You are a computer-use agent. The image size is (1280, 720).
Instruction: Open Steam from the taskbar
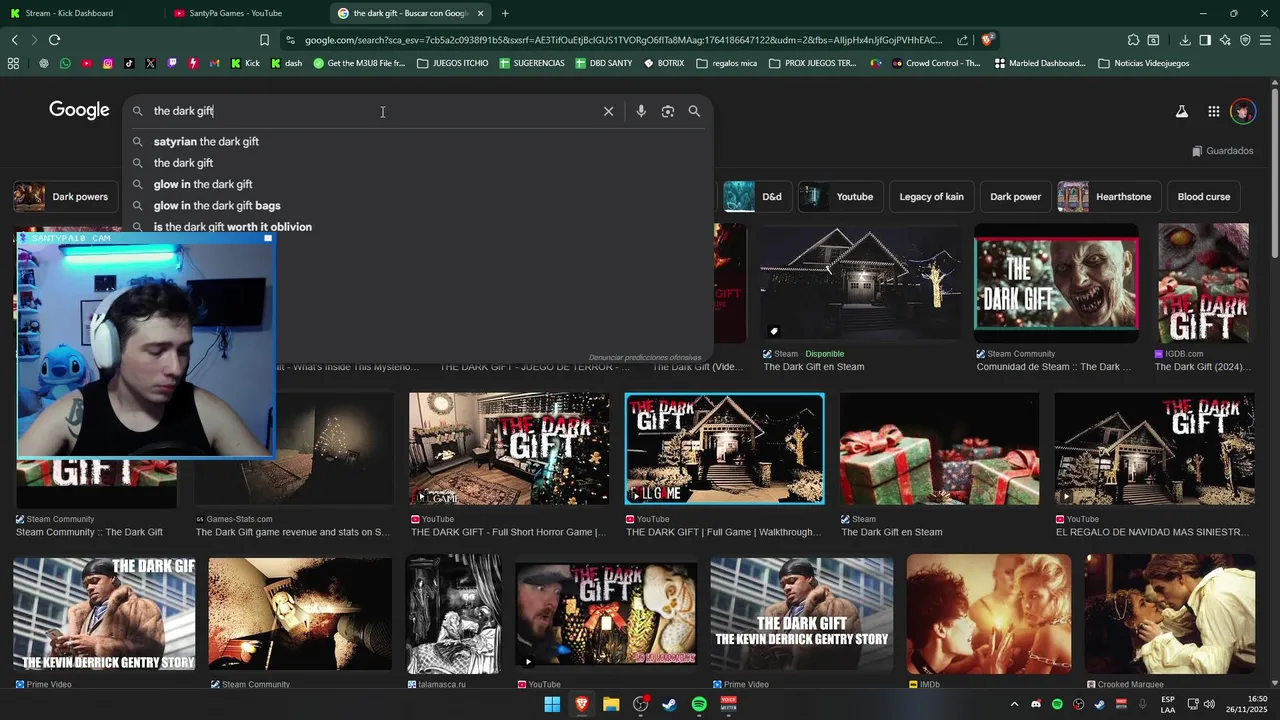click(670, 705)
